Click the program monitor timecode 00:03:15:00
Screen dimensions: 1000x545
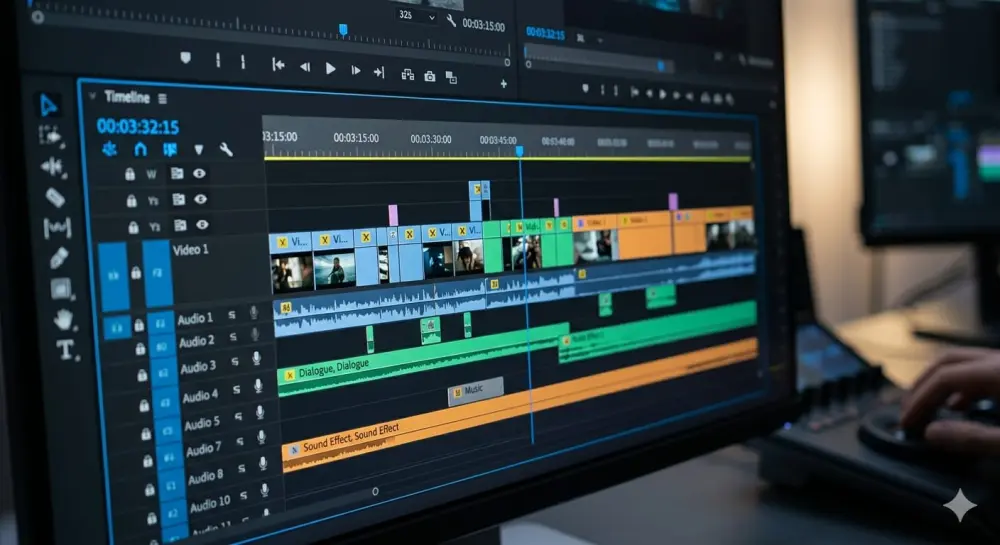pyautogui.click(x=483, y=25)
